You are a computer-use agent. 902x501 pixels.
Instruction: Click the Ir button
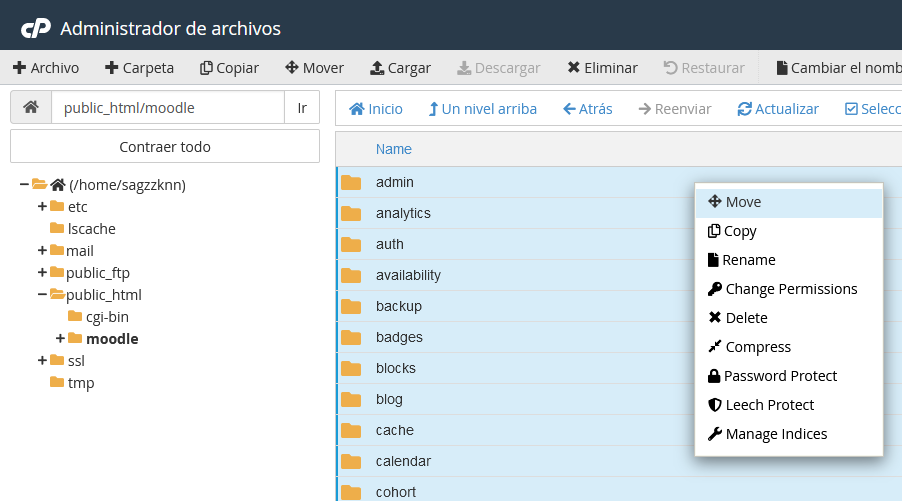[x=302, y=108]
